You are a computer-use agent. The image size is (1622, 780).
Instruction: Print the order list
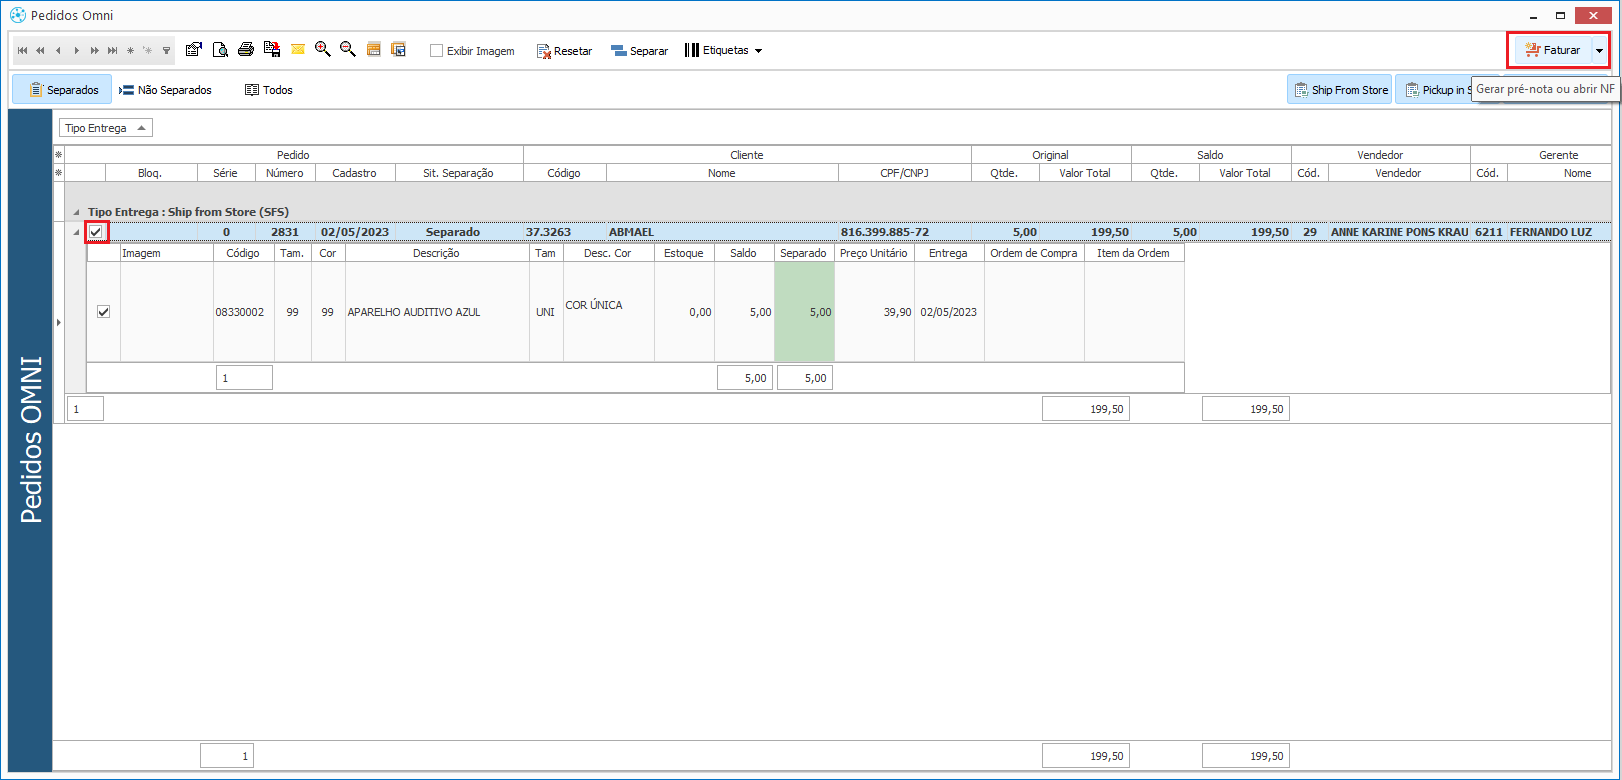(x=246, y=49)
